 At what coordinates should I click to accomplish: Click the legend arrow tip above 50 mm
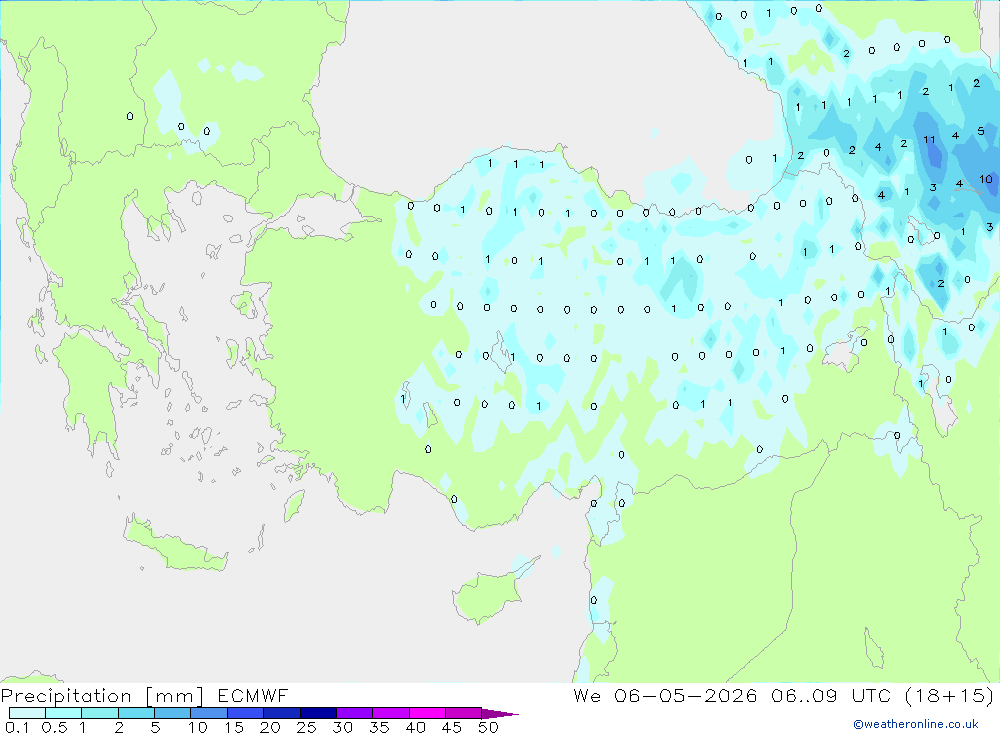click(x=500, y=714)
